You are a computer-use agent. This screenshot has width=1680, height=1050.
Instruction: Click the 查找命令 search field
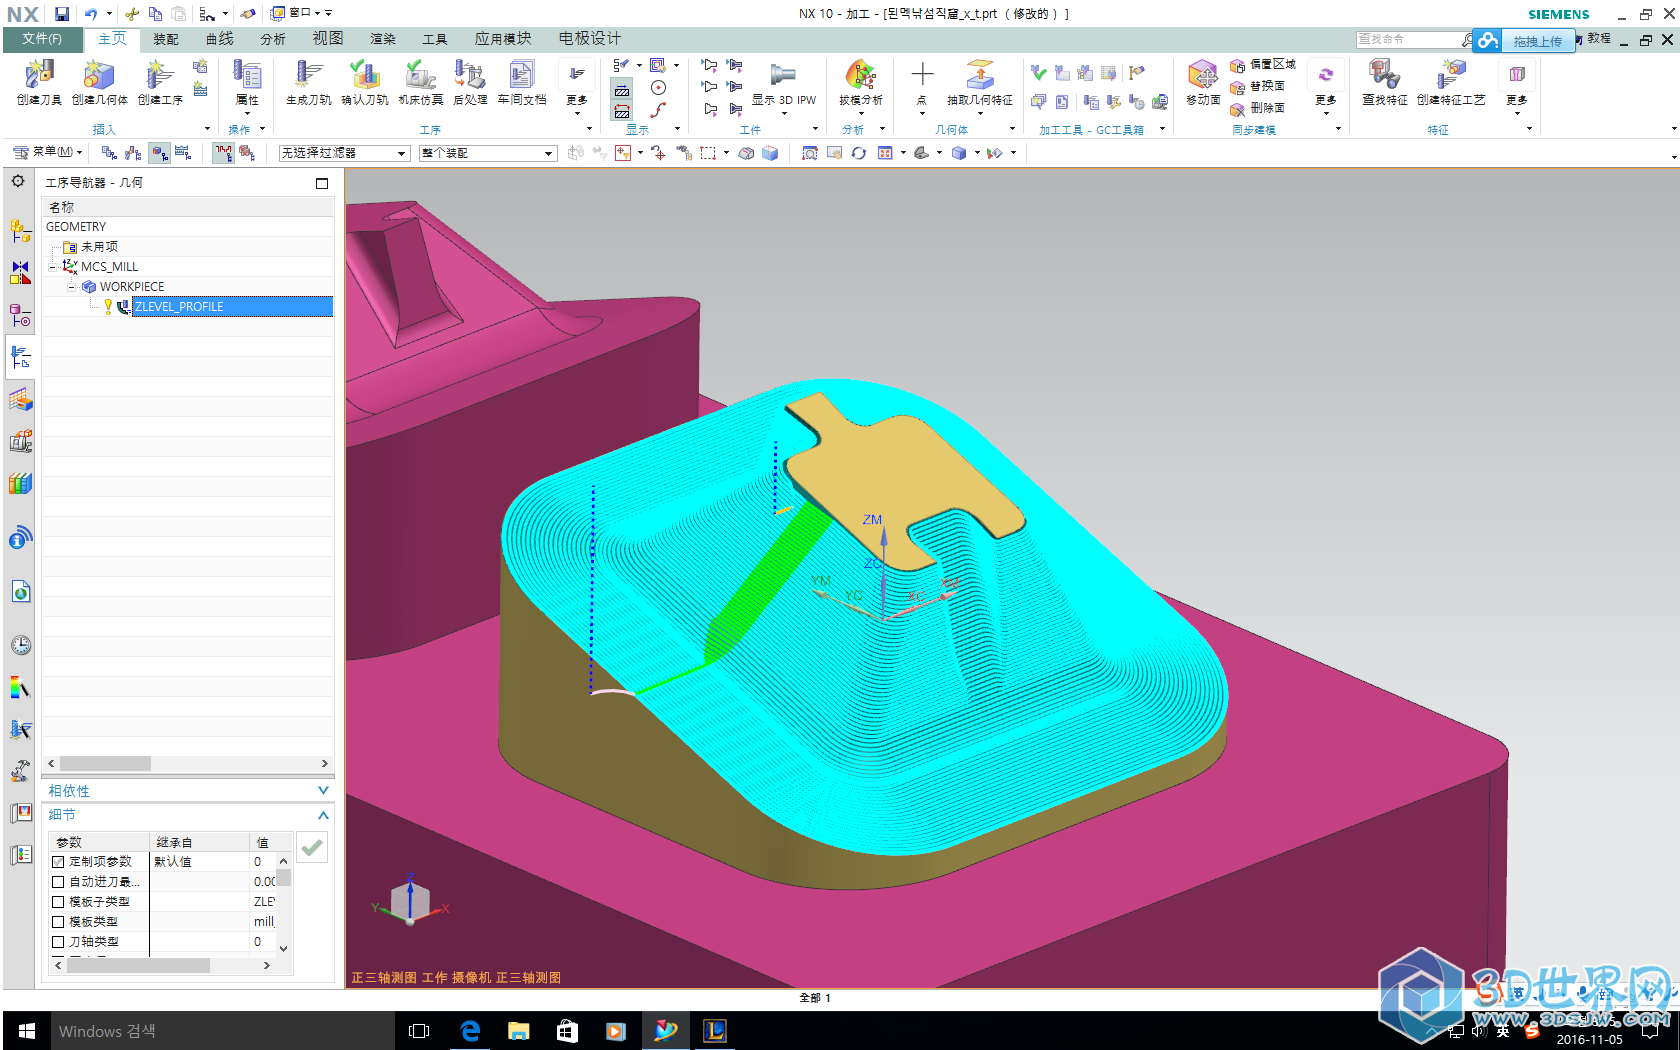pos(1410,39)
